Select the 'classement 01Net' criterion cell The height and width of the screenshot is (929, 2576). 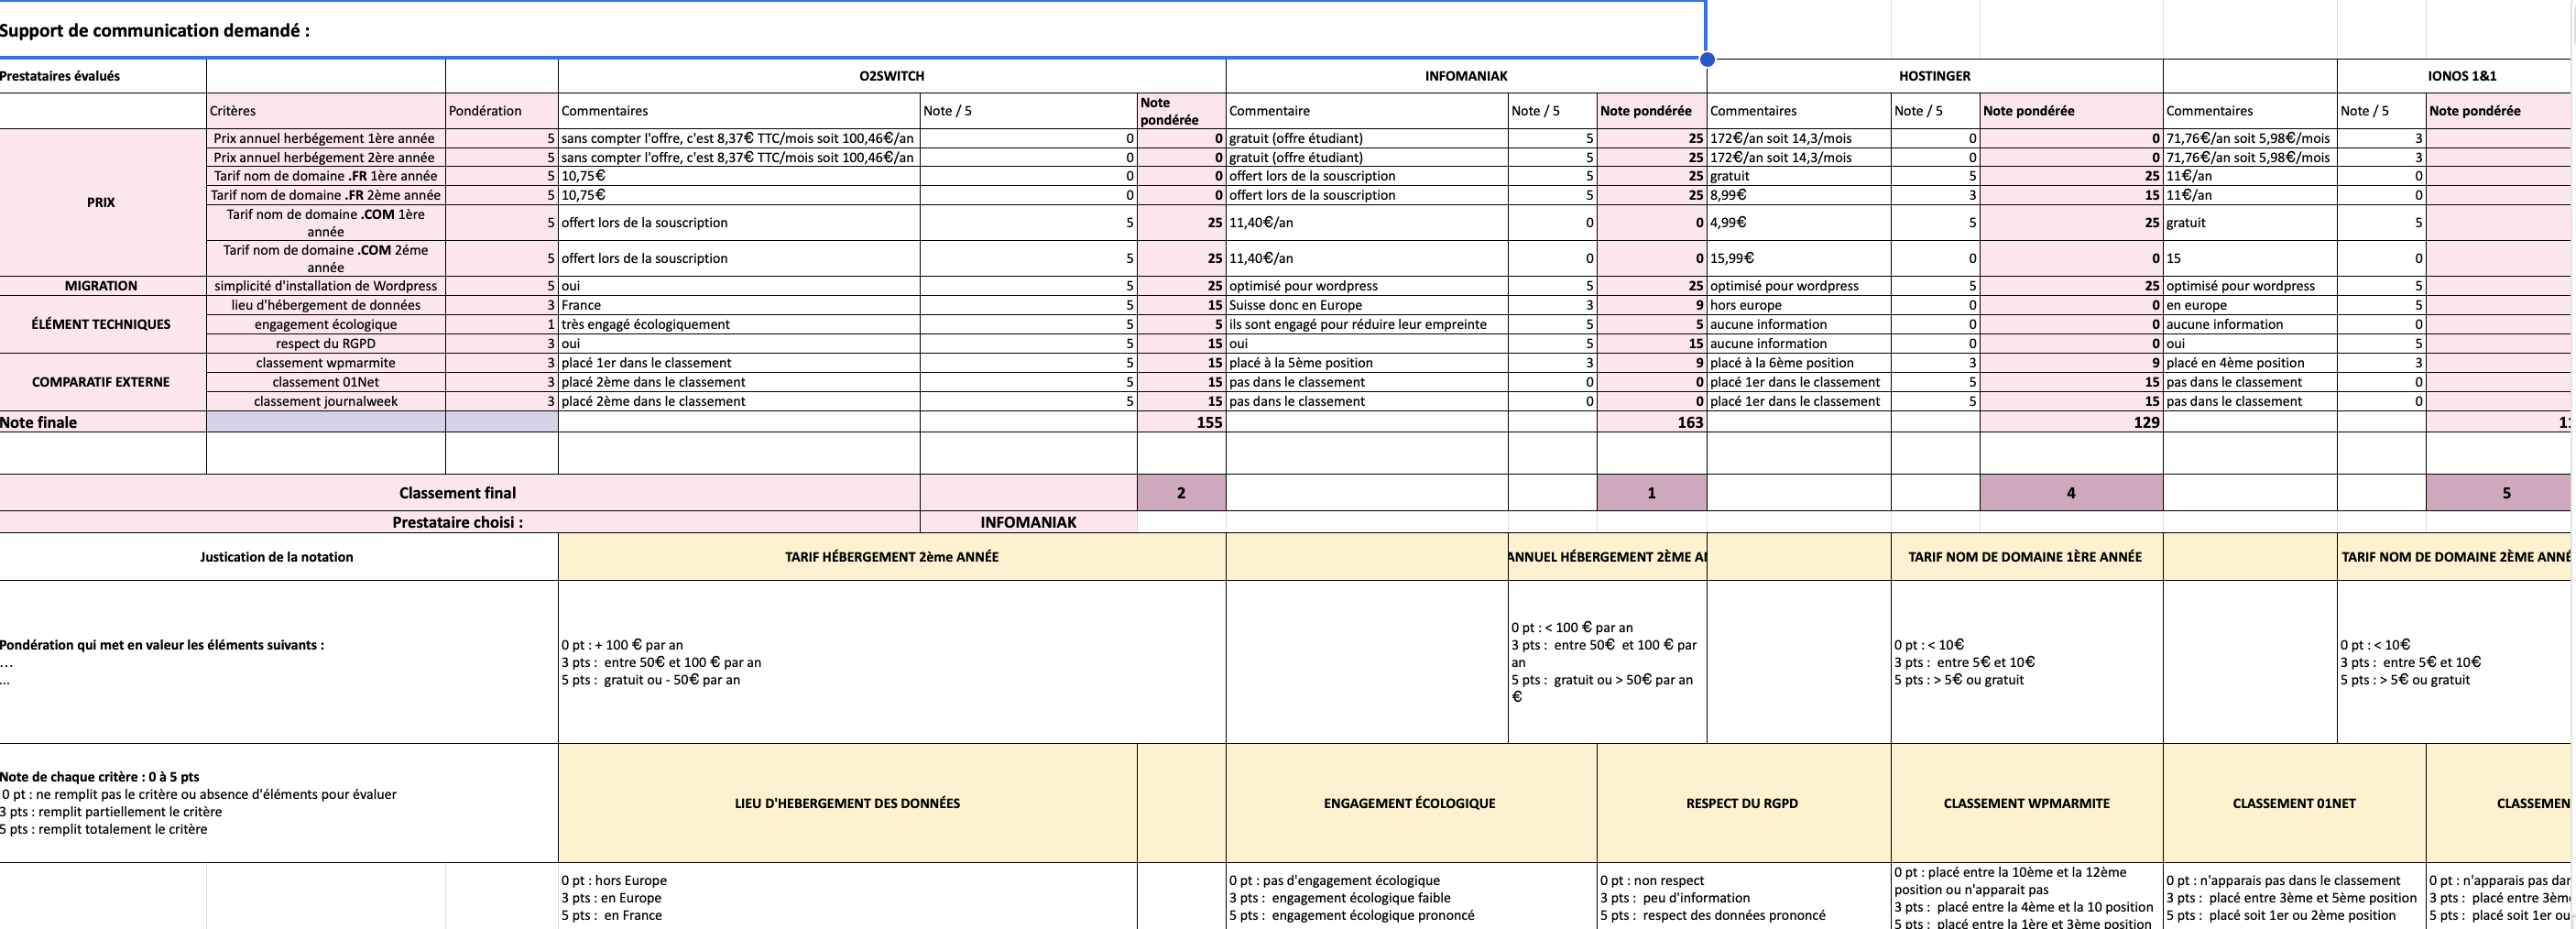point(326,382)
